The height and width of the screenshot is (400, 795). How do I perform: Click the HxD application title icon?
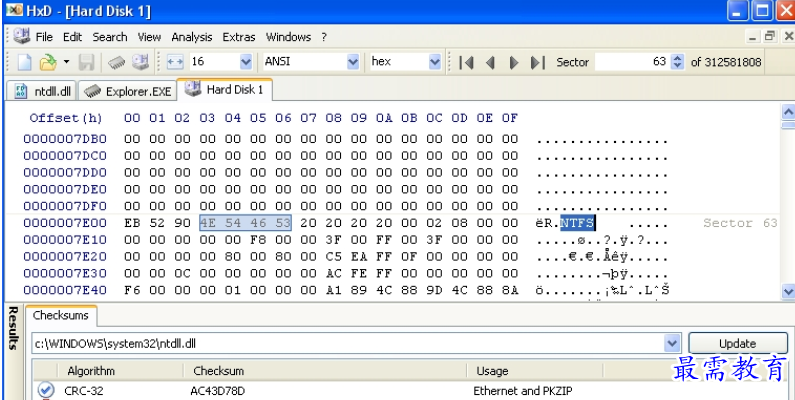click(x=14, y=10)
